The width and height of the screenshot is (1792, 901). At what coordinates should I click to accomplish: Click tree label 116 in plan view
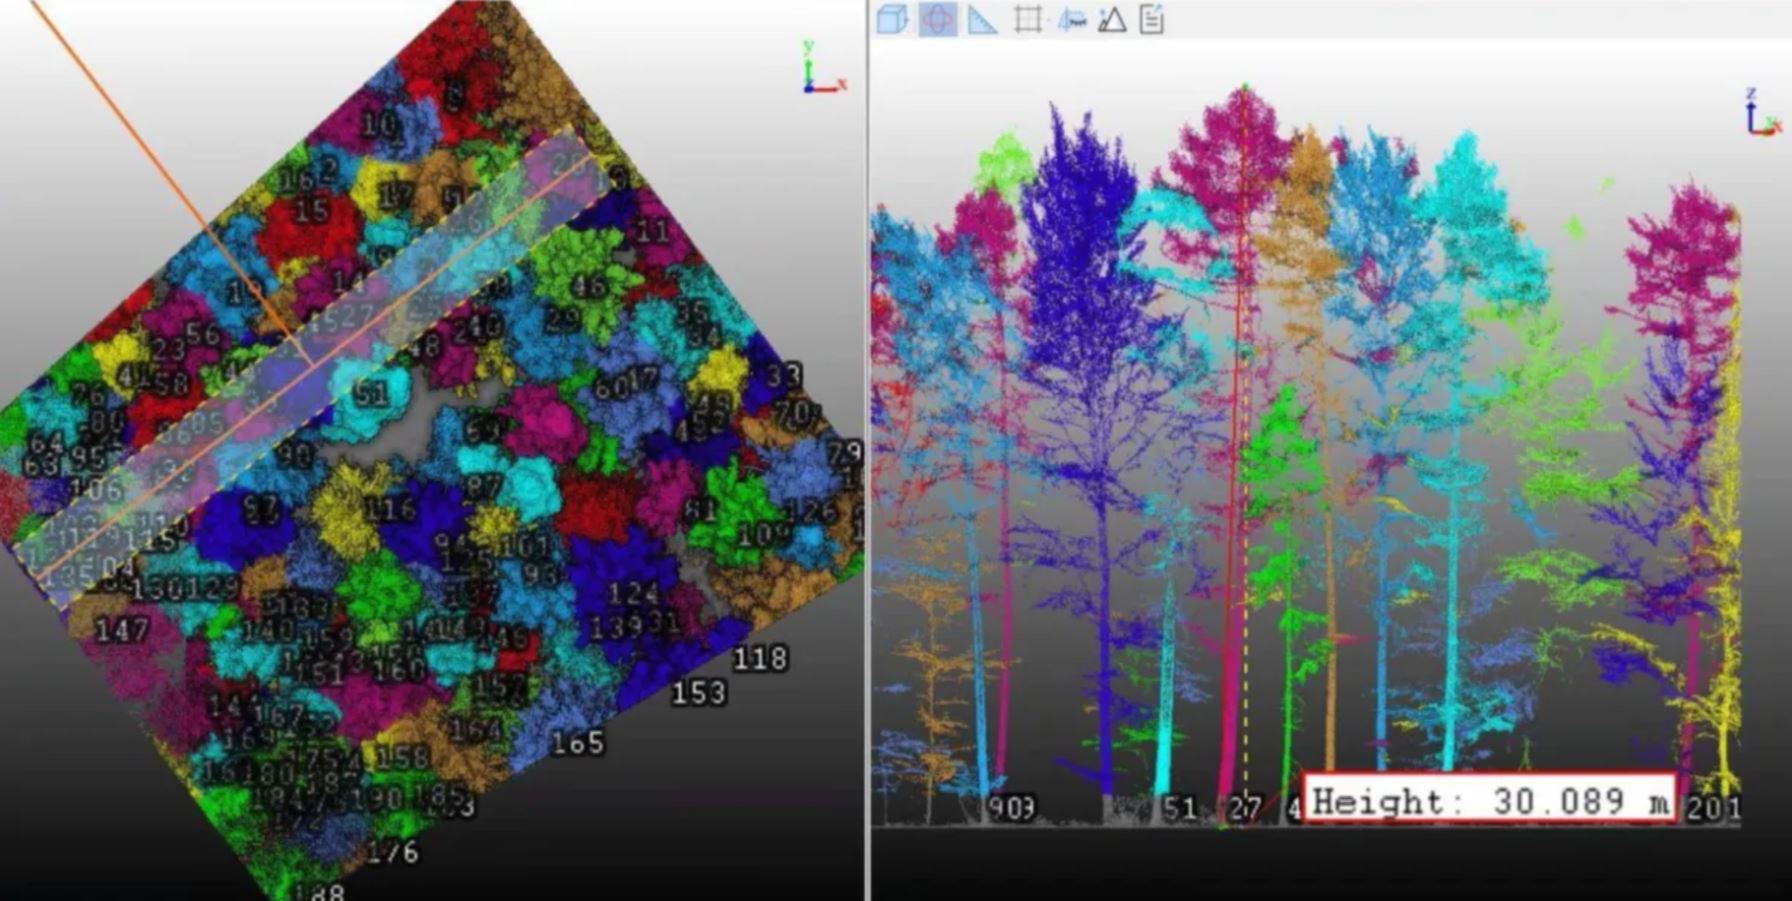(x=389, y=509)
